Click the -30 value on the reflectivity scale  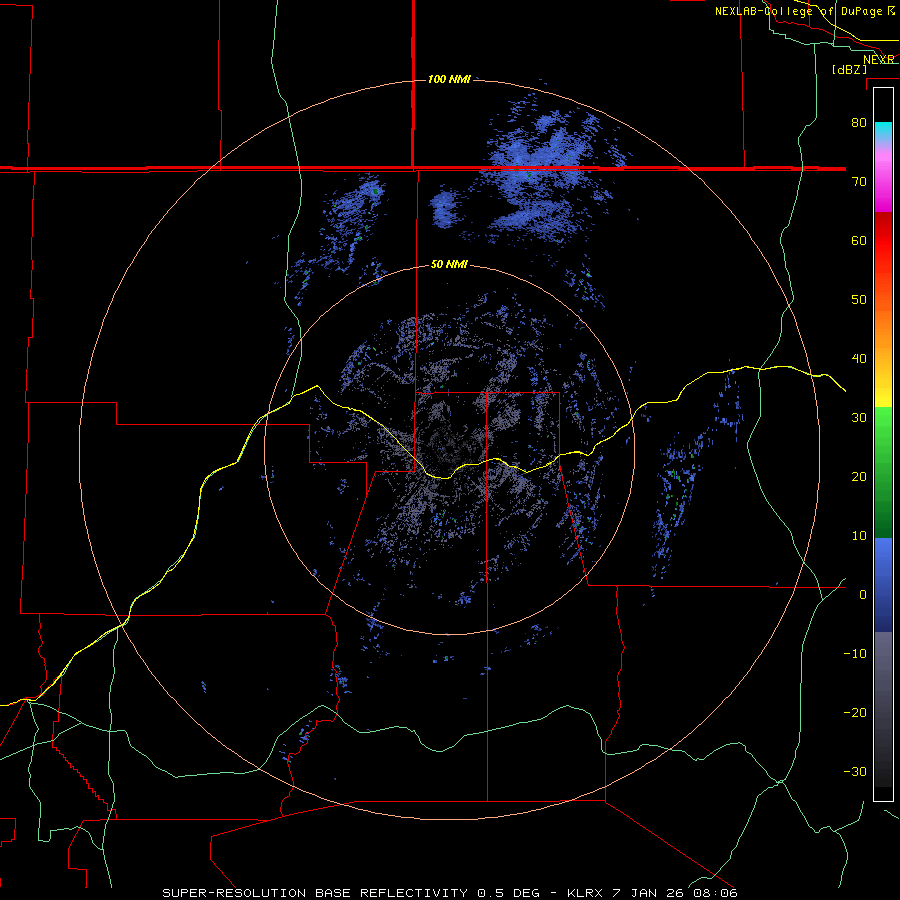coord(855,771)
